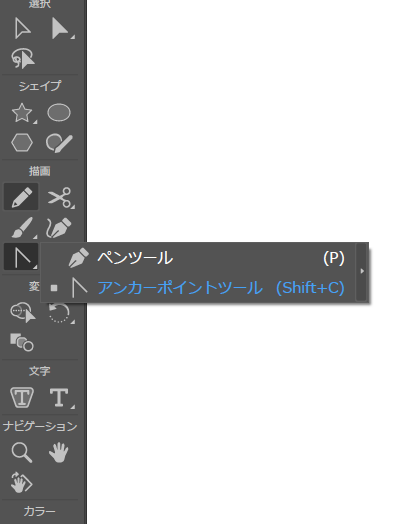Select the Paintbrush tool
410x524 pixels.
[23, 228]
